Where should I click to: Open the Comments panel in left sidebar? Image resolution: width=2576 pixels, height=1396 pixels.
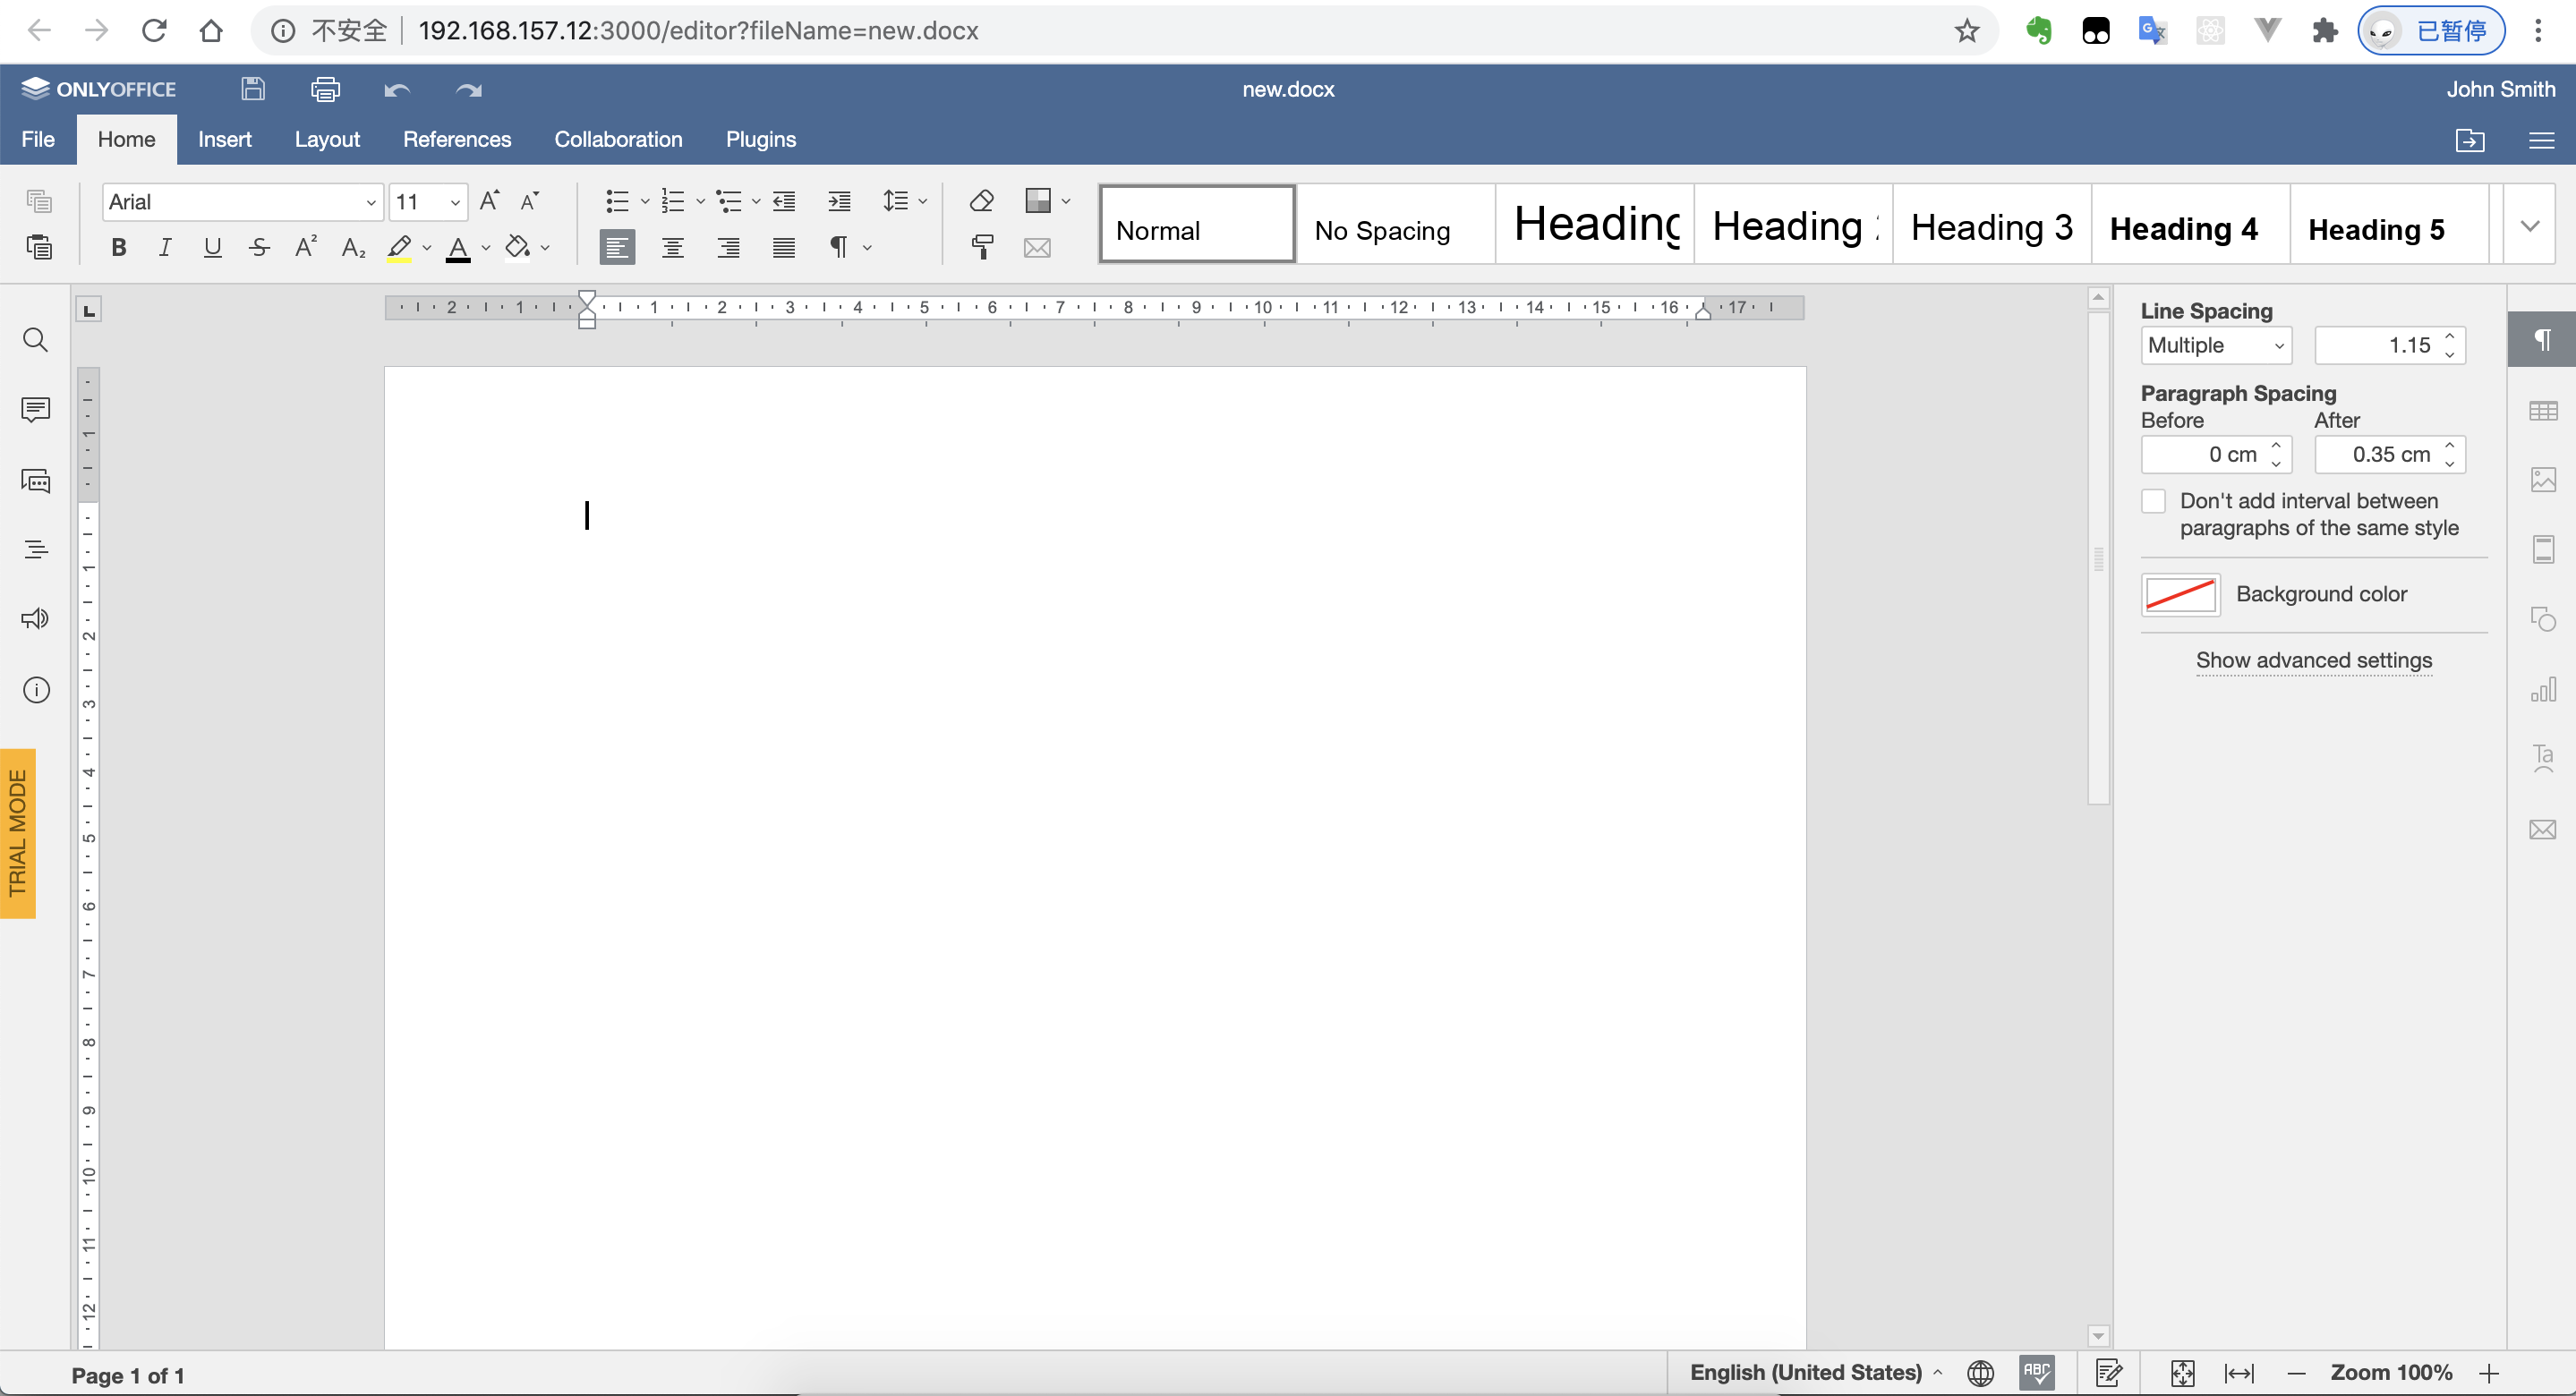[36, 409]
